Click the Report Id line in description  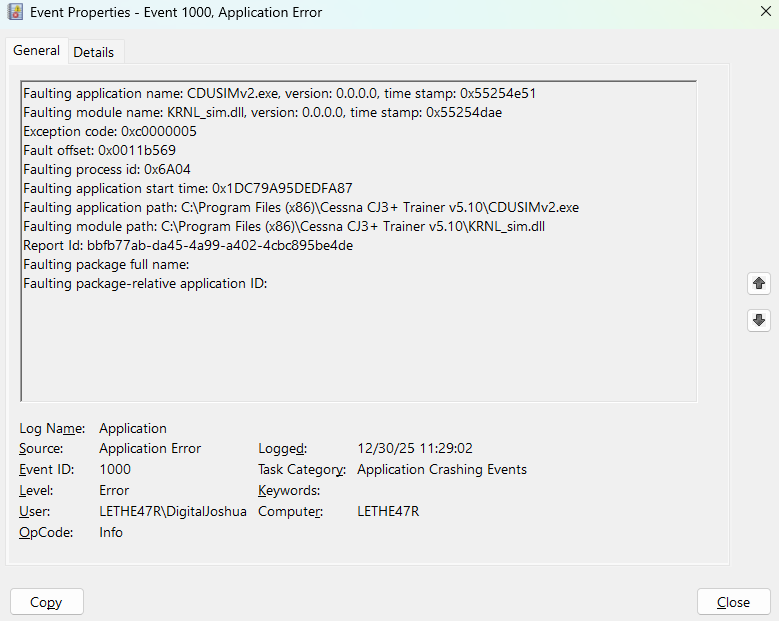188,245
